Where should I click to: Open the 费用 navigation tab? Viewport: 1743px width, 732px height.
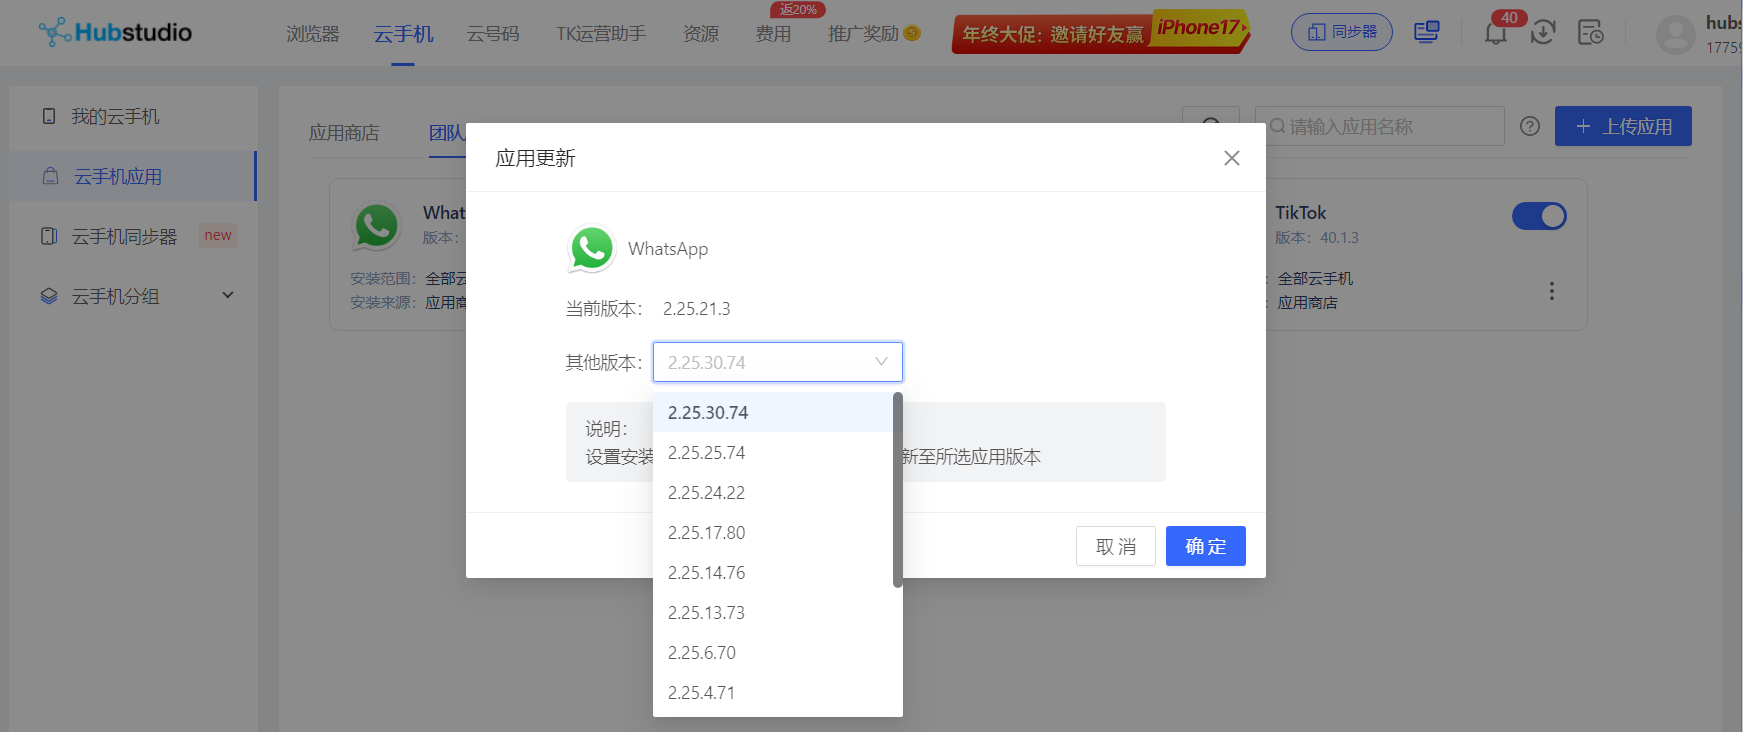(x=773, y=34)
